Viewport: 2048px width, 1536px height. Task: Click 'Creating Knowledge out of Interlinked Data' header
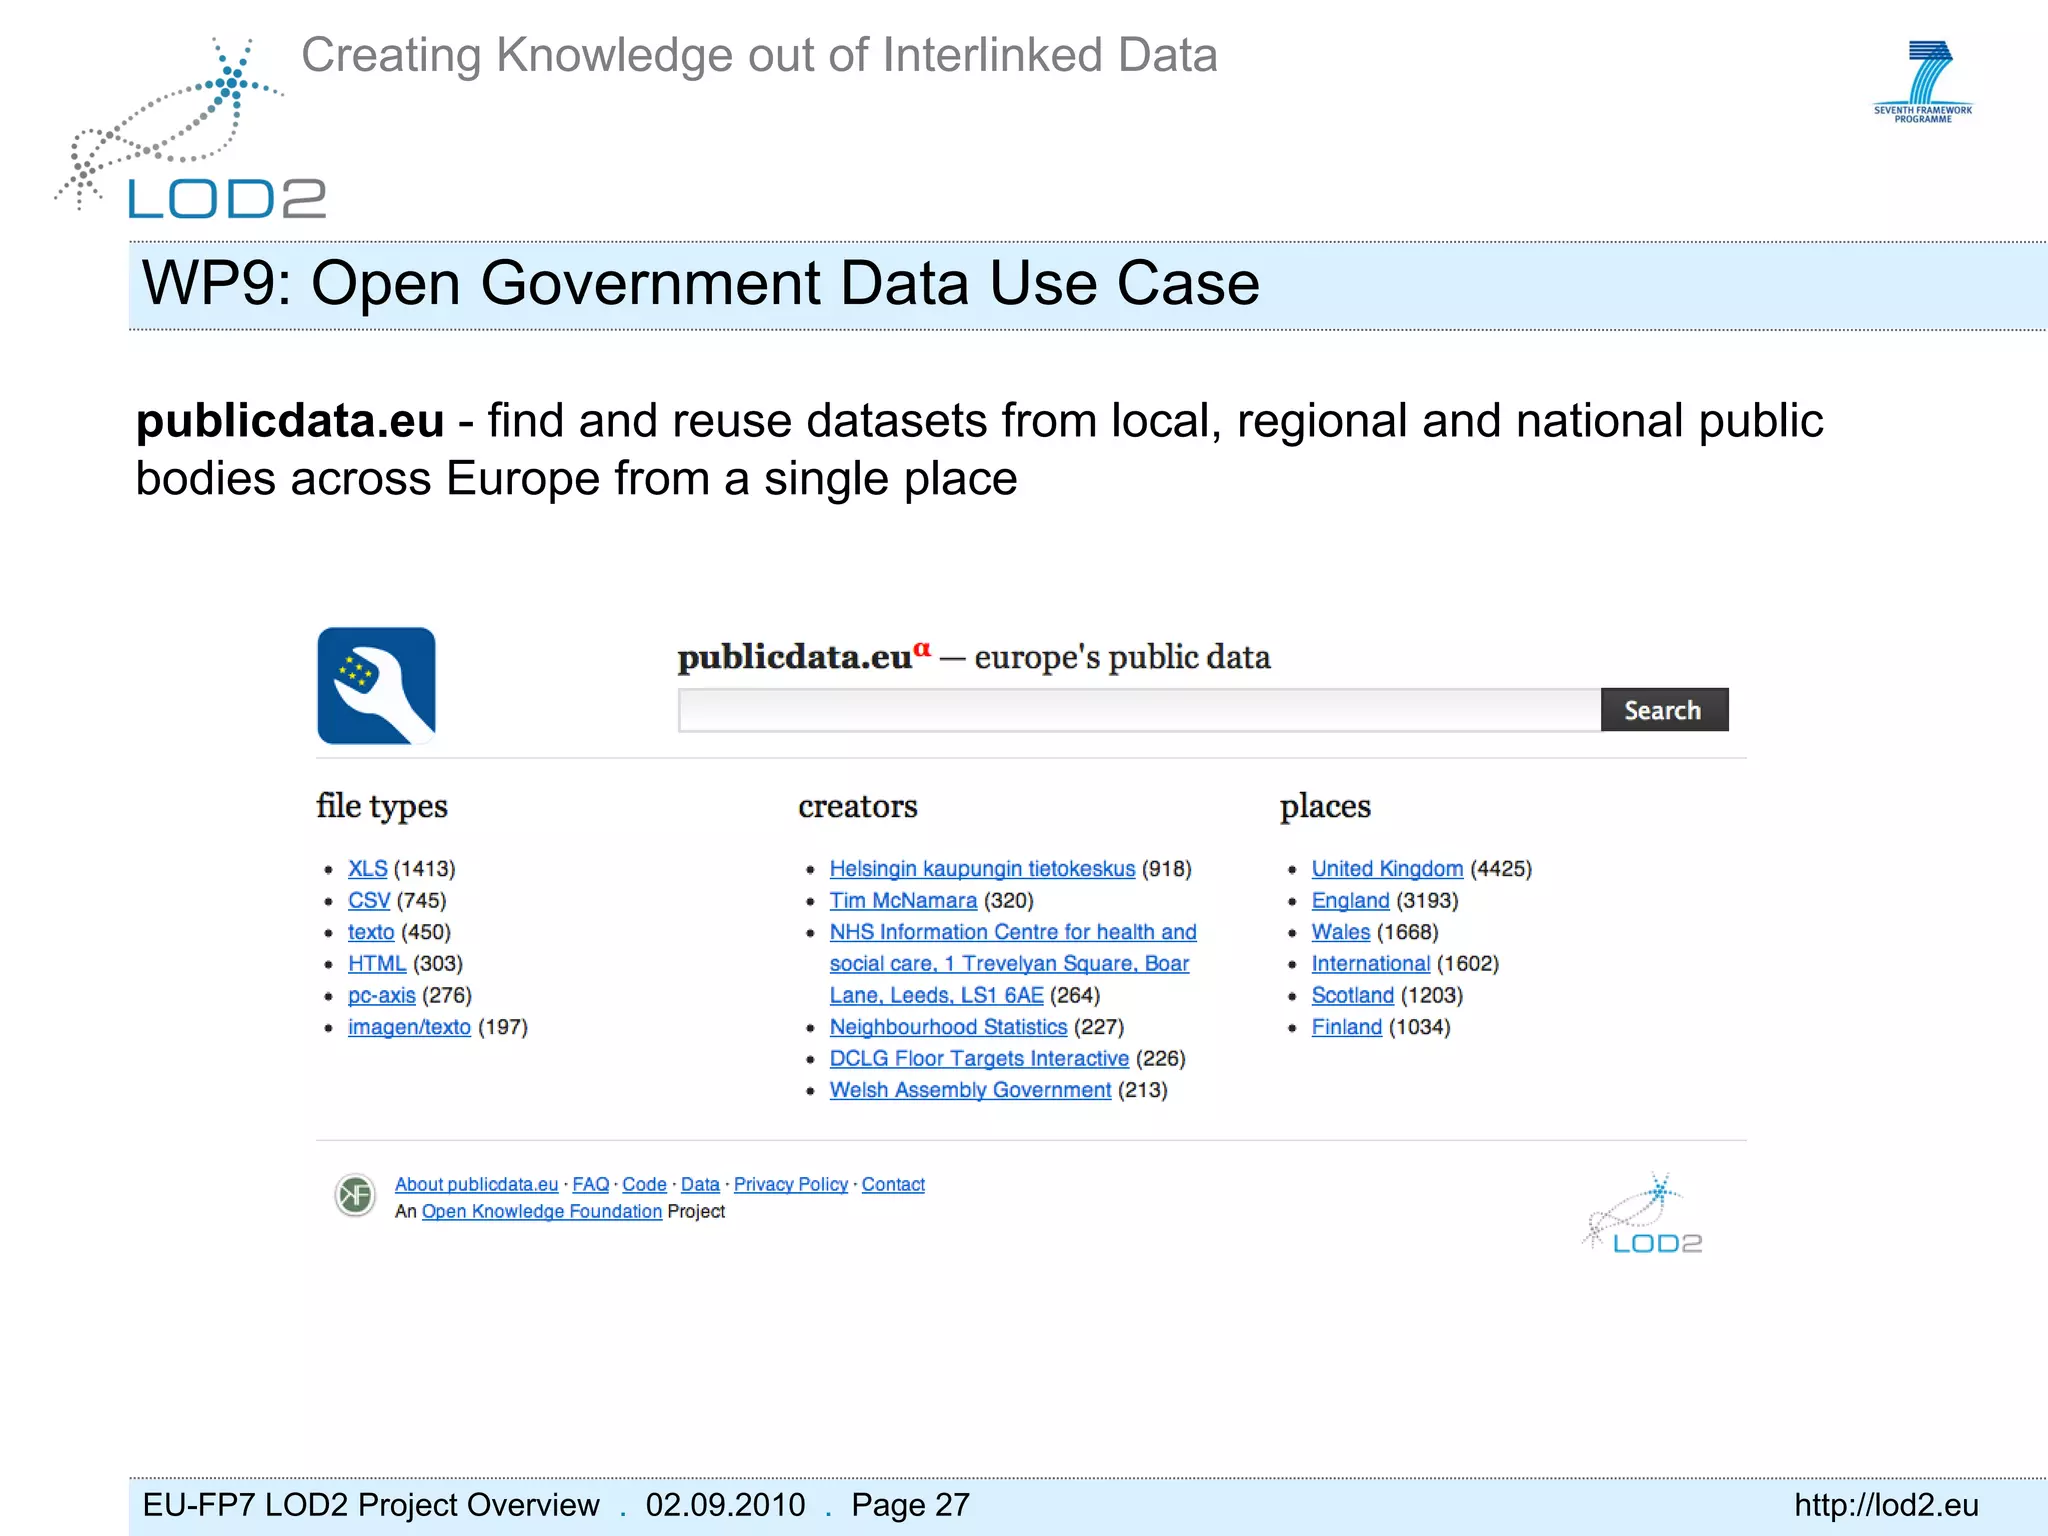[x=759, y=55]
